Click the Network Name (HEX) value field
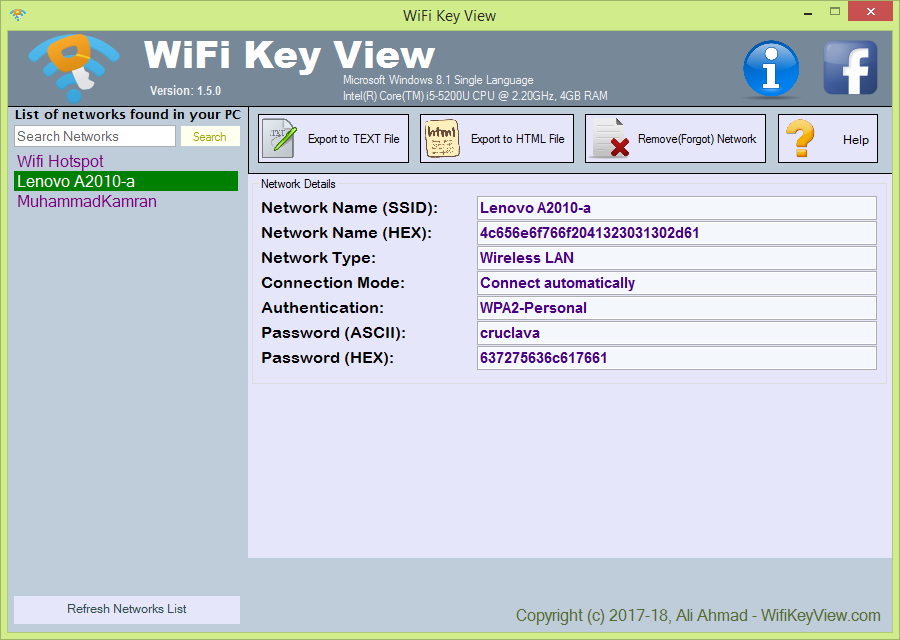The image size is (900, 640). click(677, 233)
